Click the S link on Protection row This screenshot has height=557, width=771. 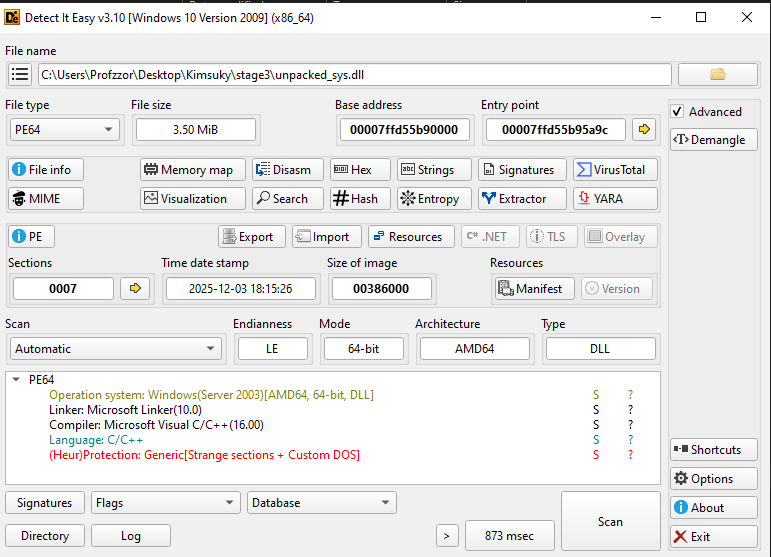pyautogui.click(x=596, y=455)
